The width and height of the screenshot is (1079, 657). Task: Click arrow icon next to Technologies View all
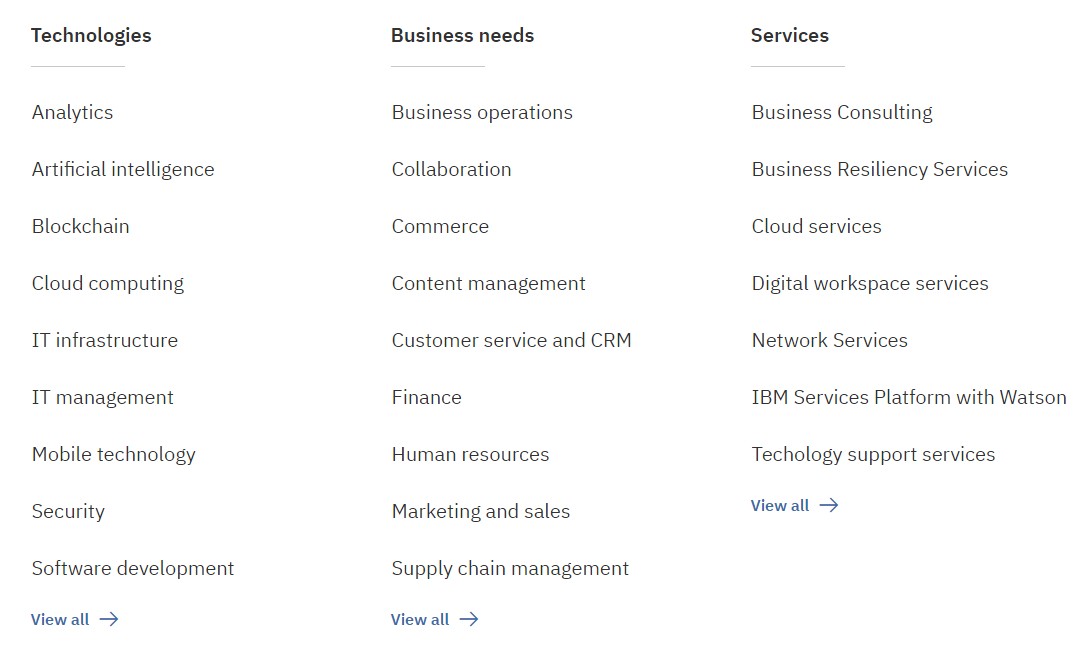click(109, 619)
